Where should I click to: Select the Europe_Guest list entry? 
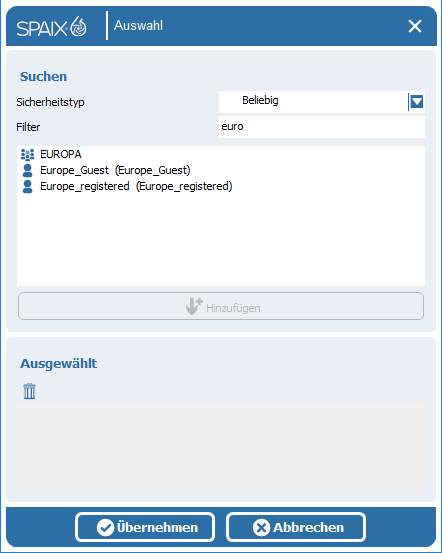[115, 170]
